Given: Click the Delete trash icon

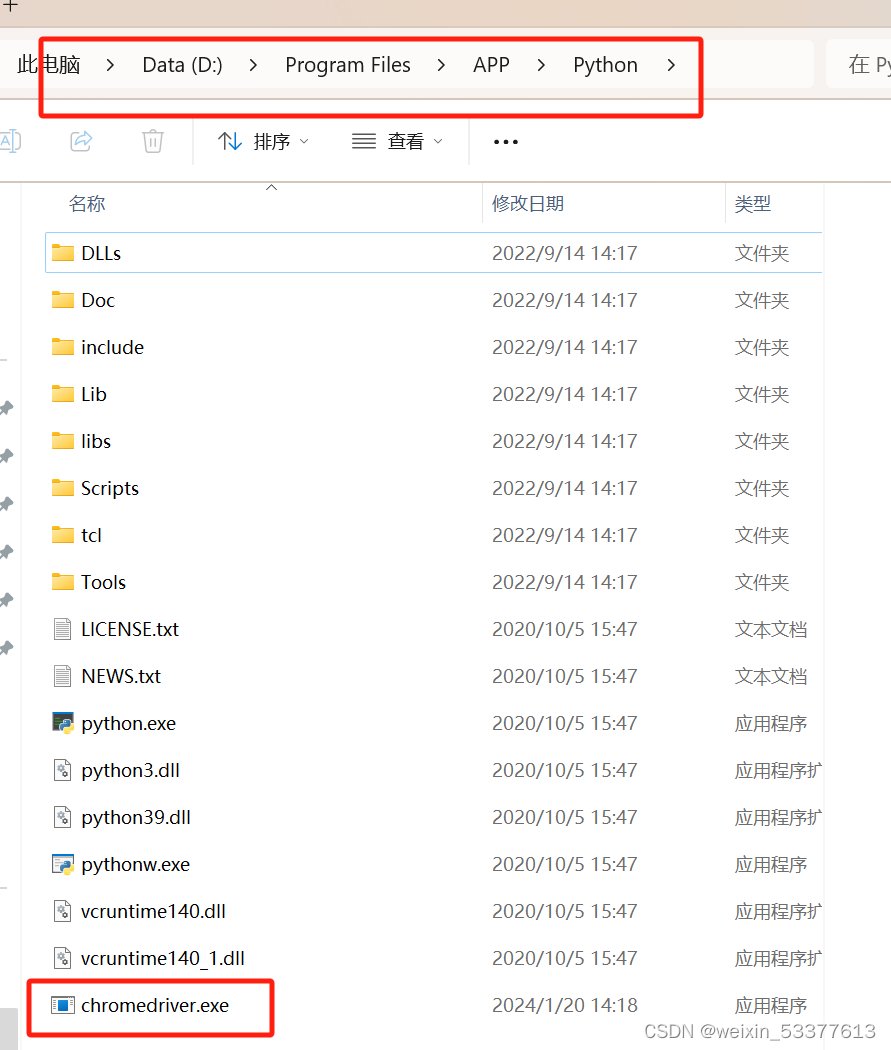Looking at the screenshot, I should 152,141.
